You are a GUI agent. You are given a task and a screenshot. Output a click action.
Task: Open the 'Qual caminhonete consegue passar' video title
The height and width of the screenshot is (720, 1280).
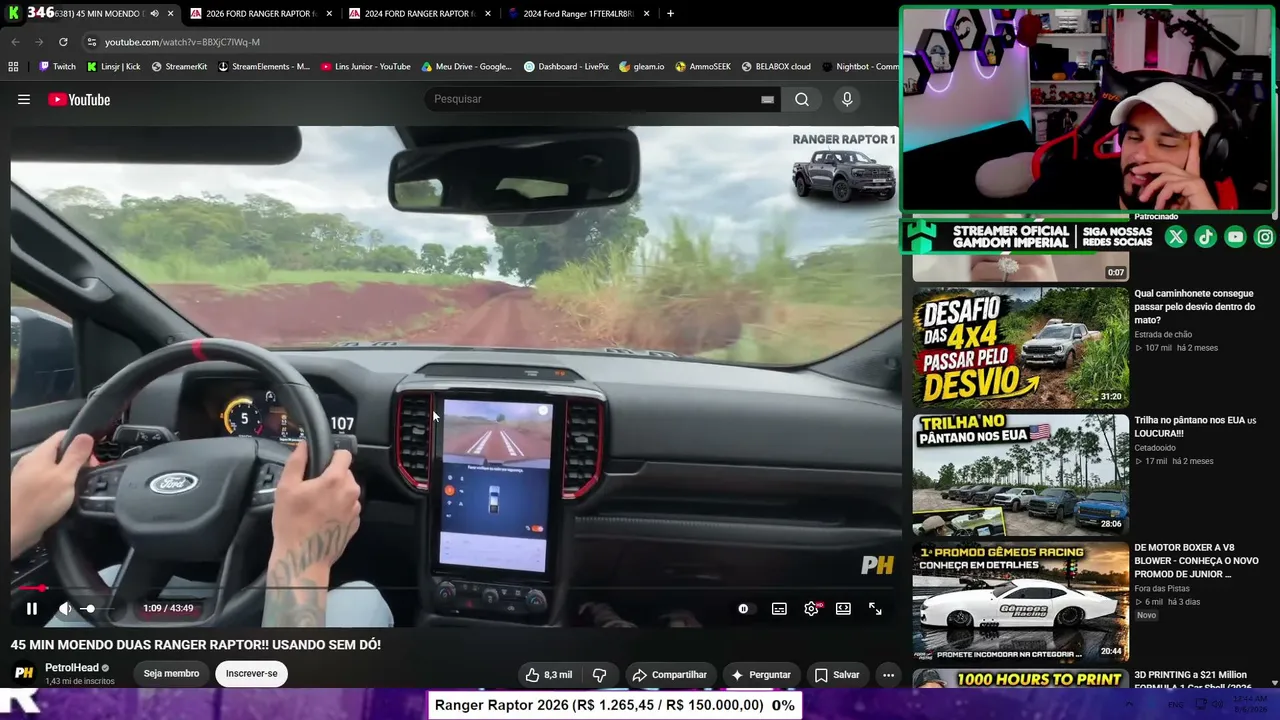[1194, 307]
